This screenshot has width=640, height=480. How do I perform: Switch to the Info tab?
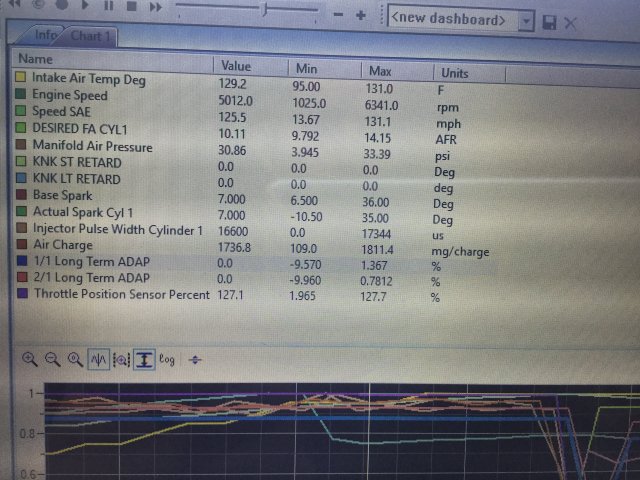pos(44,36)
